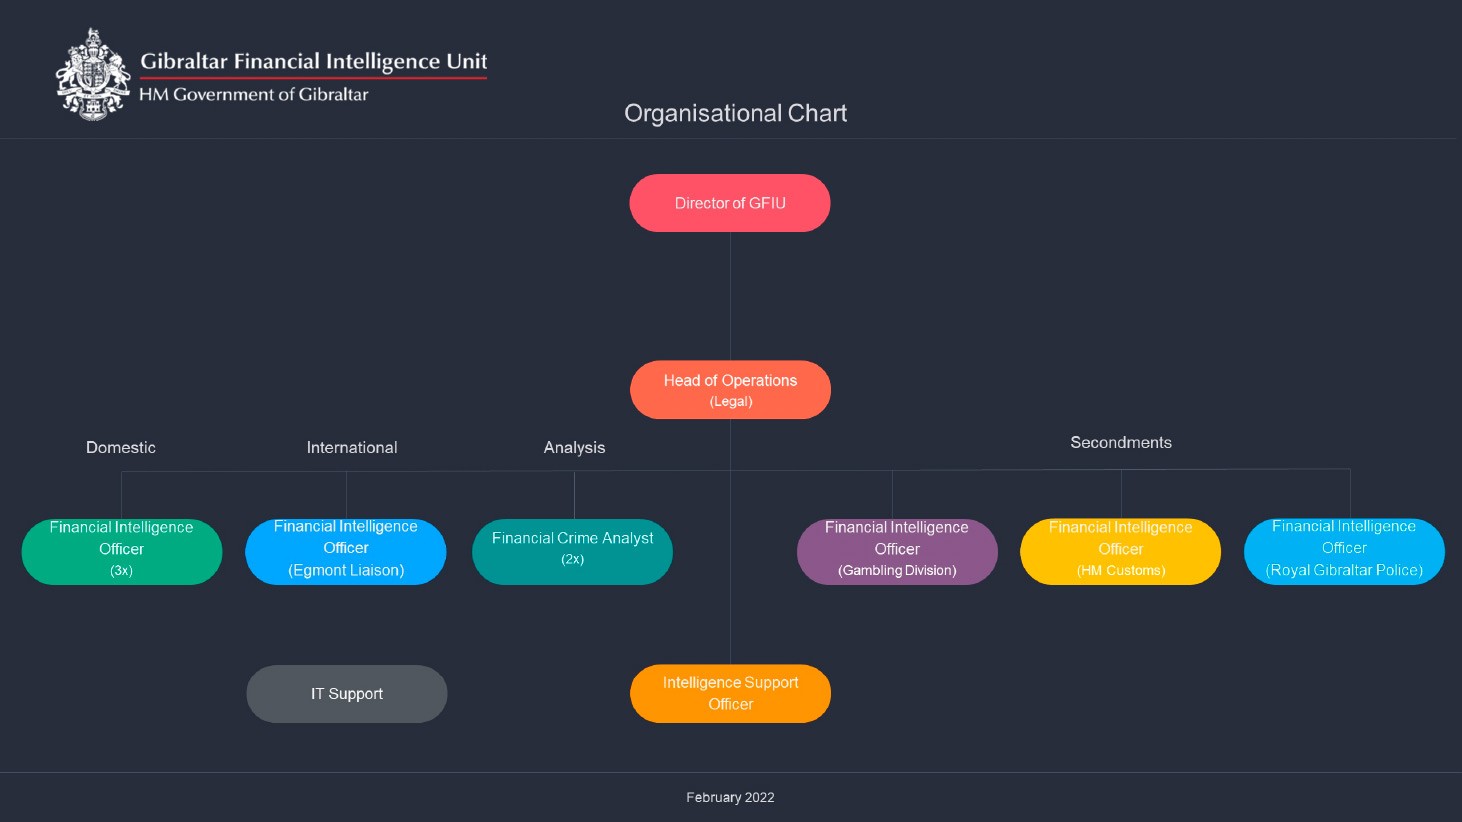The width and height of the screenshot is (1462, 822).
Task: Click the HM Government of Gibraltar text
Action: coord(253,95)
